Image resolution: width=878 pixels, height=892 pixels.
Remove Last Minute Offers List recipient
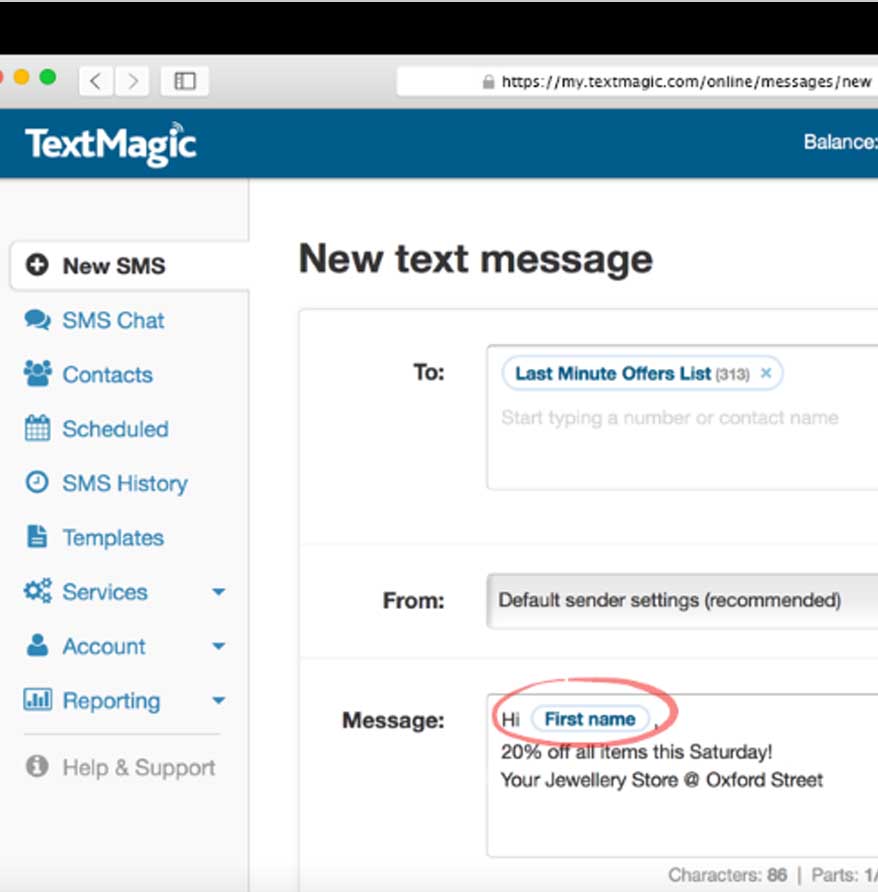coord(766,374)
